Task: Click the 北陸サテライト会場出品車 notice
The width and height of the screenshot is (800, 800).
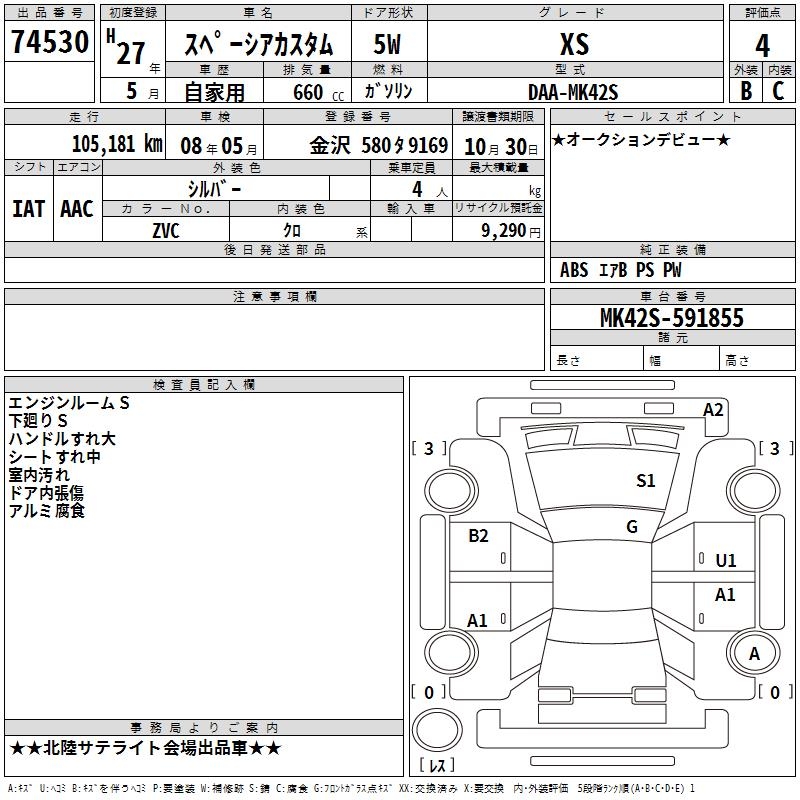Action: [145, 748]
